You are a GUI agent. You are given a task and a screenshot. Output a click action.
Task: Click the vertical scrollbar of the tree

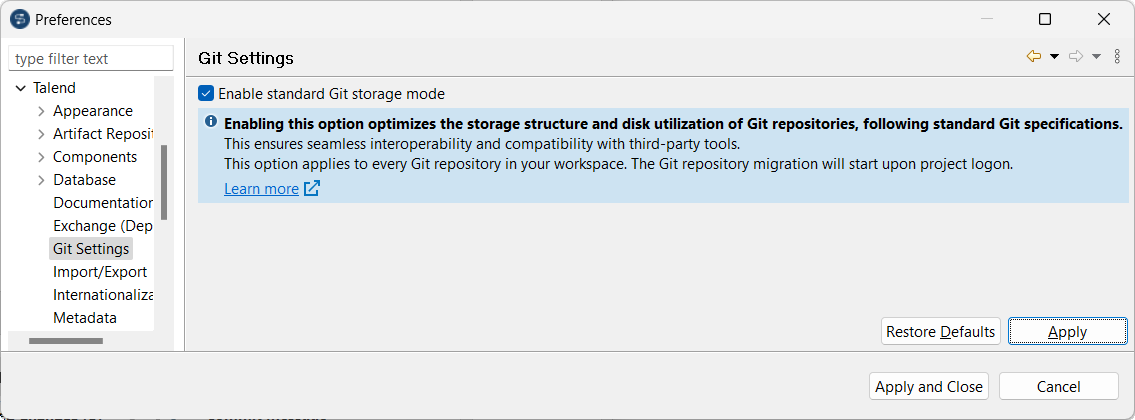(164, 182)
